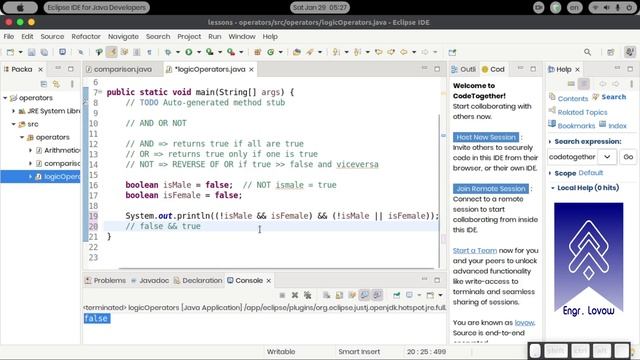Viewport: 640px width, 360px height.
Task: Open the Debug dropdown arrow
Action: [178, 52]
